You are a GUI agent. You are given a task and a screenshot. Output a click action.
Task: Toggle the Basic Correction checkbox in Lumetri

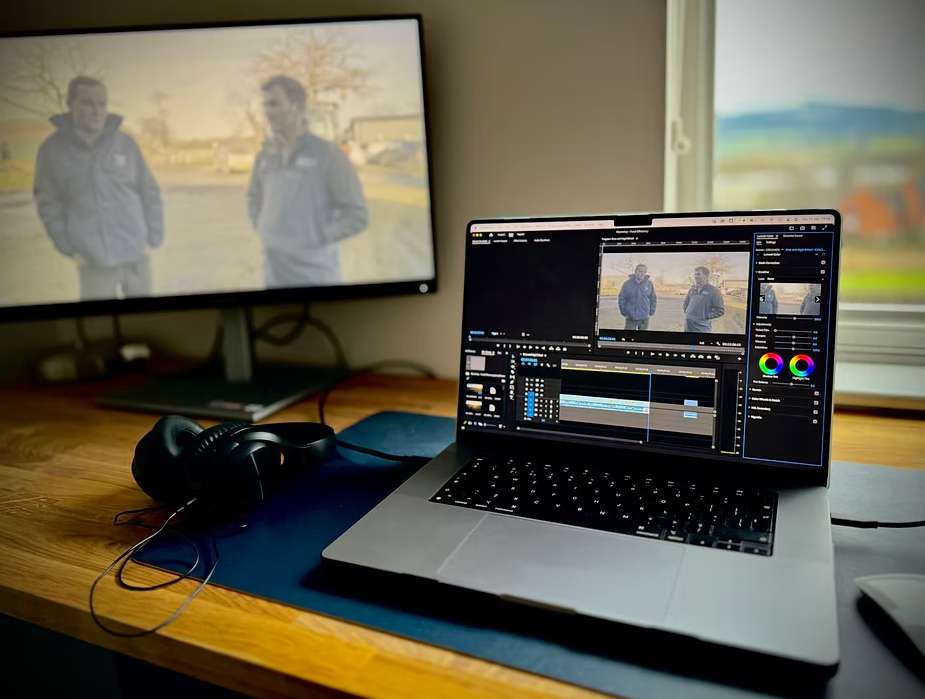click(x=822, y=261)
